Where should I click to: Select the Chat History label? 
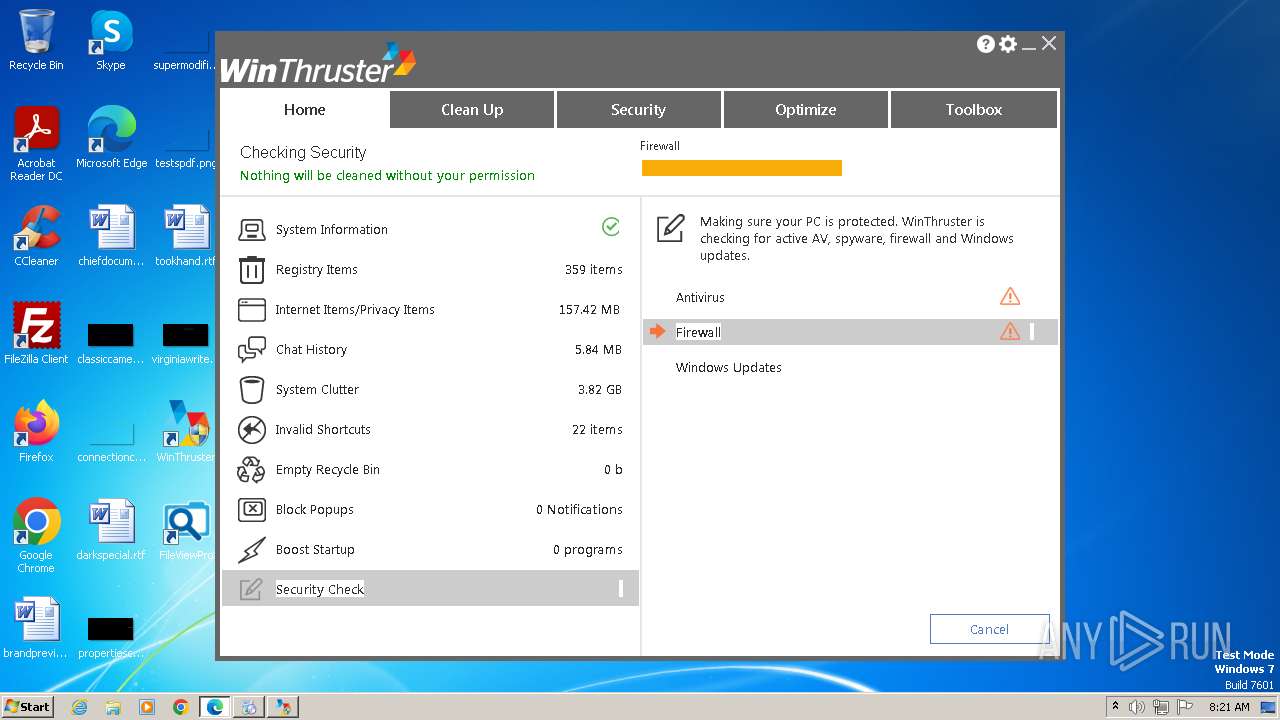[x=311, y=350]
